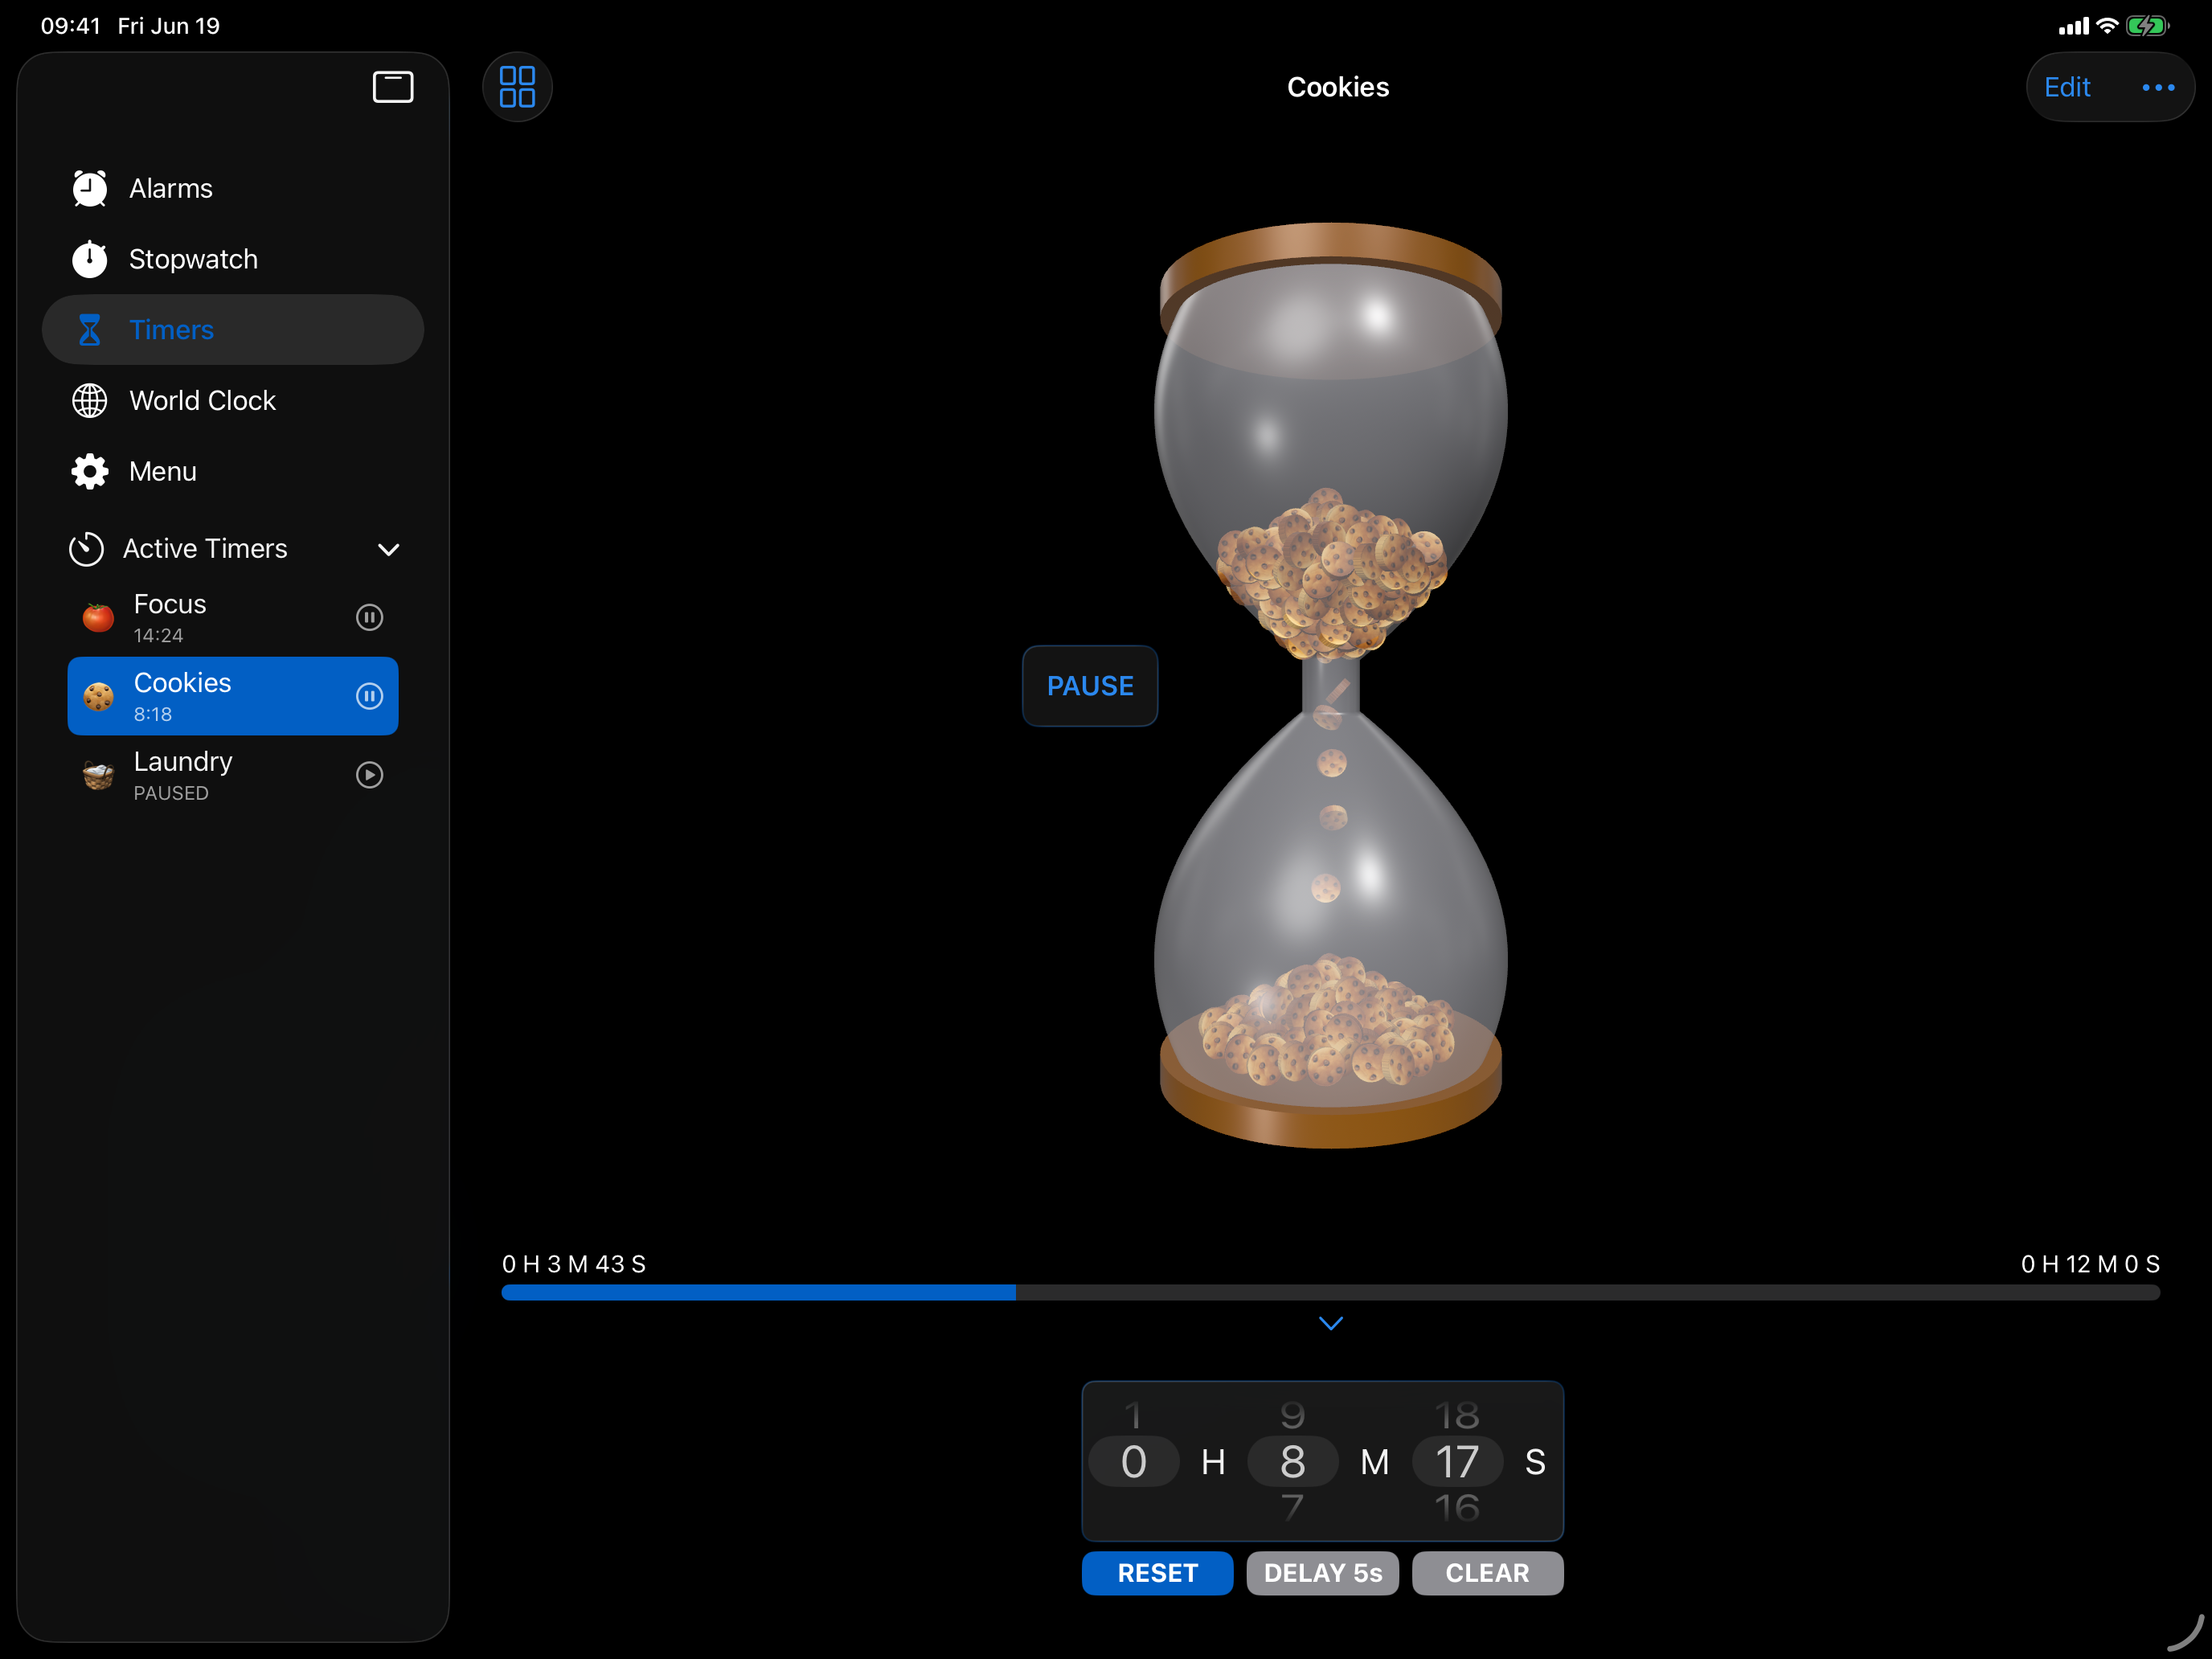Click the Edit button
Image resolution: width=2212 pixels, height=1659 pixels.
pyautogui.click(x=2067, y=87)
